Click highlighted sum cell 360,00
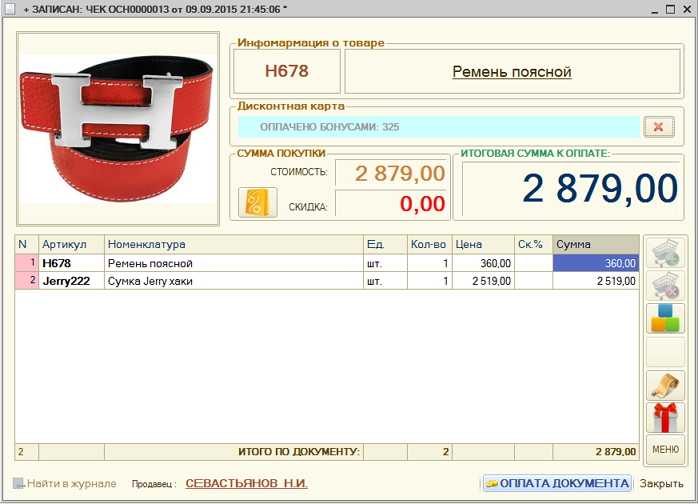Viewport: 698px width, 504px height. (x=596, y=263)
